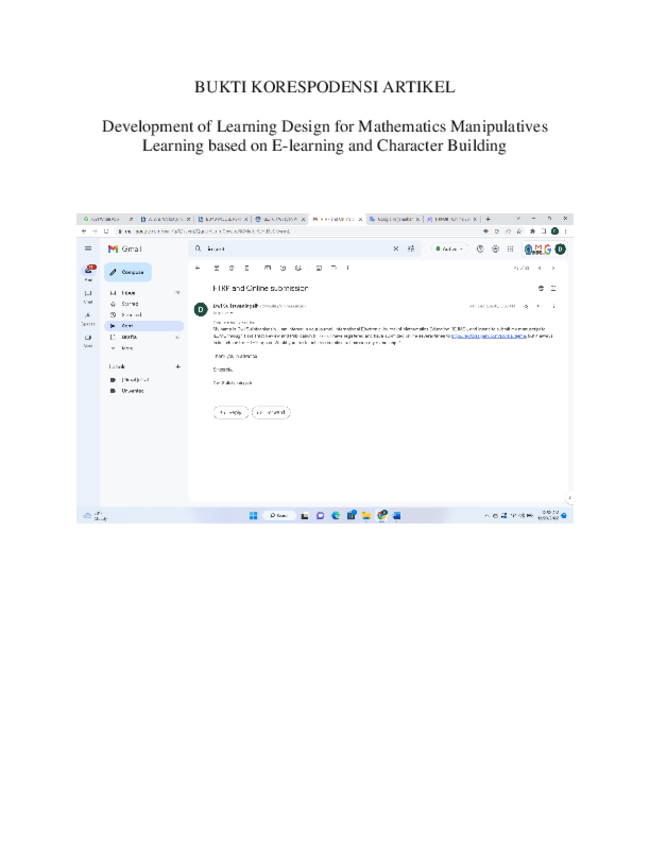Open Gmail settings gear
This screenshot has width=650, height=841.
click(x=496, y=249)
